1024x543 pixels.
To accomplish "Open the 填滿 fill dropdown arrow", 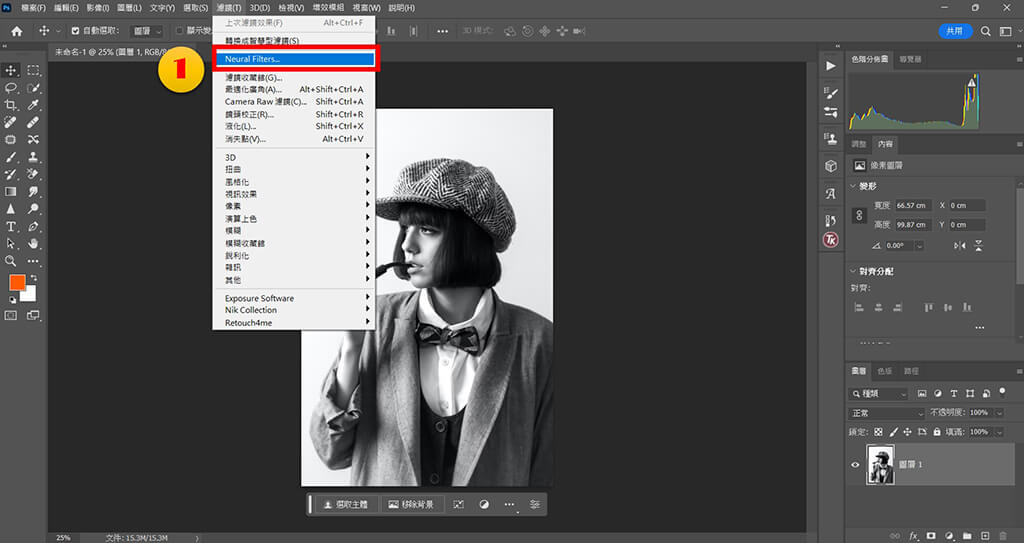I will click(x=999, y=432).
